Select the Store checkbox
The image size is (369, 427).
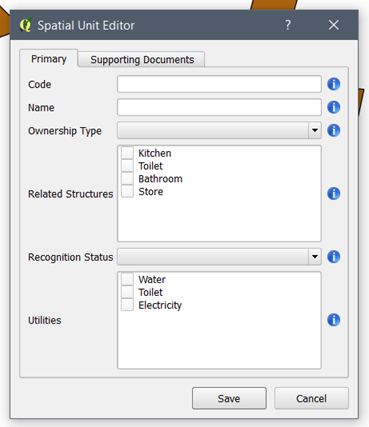pyautogui.click(x=127, y=191)
